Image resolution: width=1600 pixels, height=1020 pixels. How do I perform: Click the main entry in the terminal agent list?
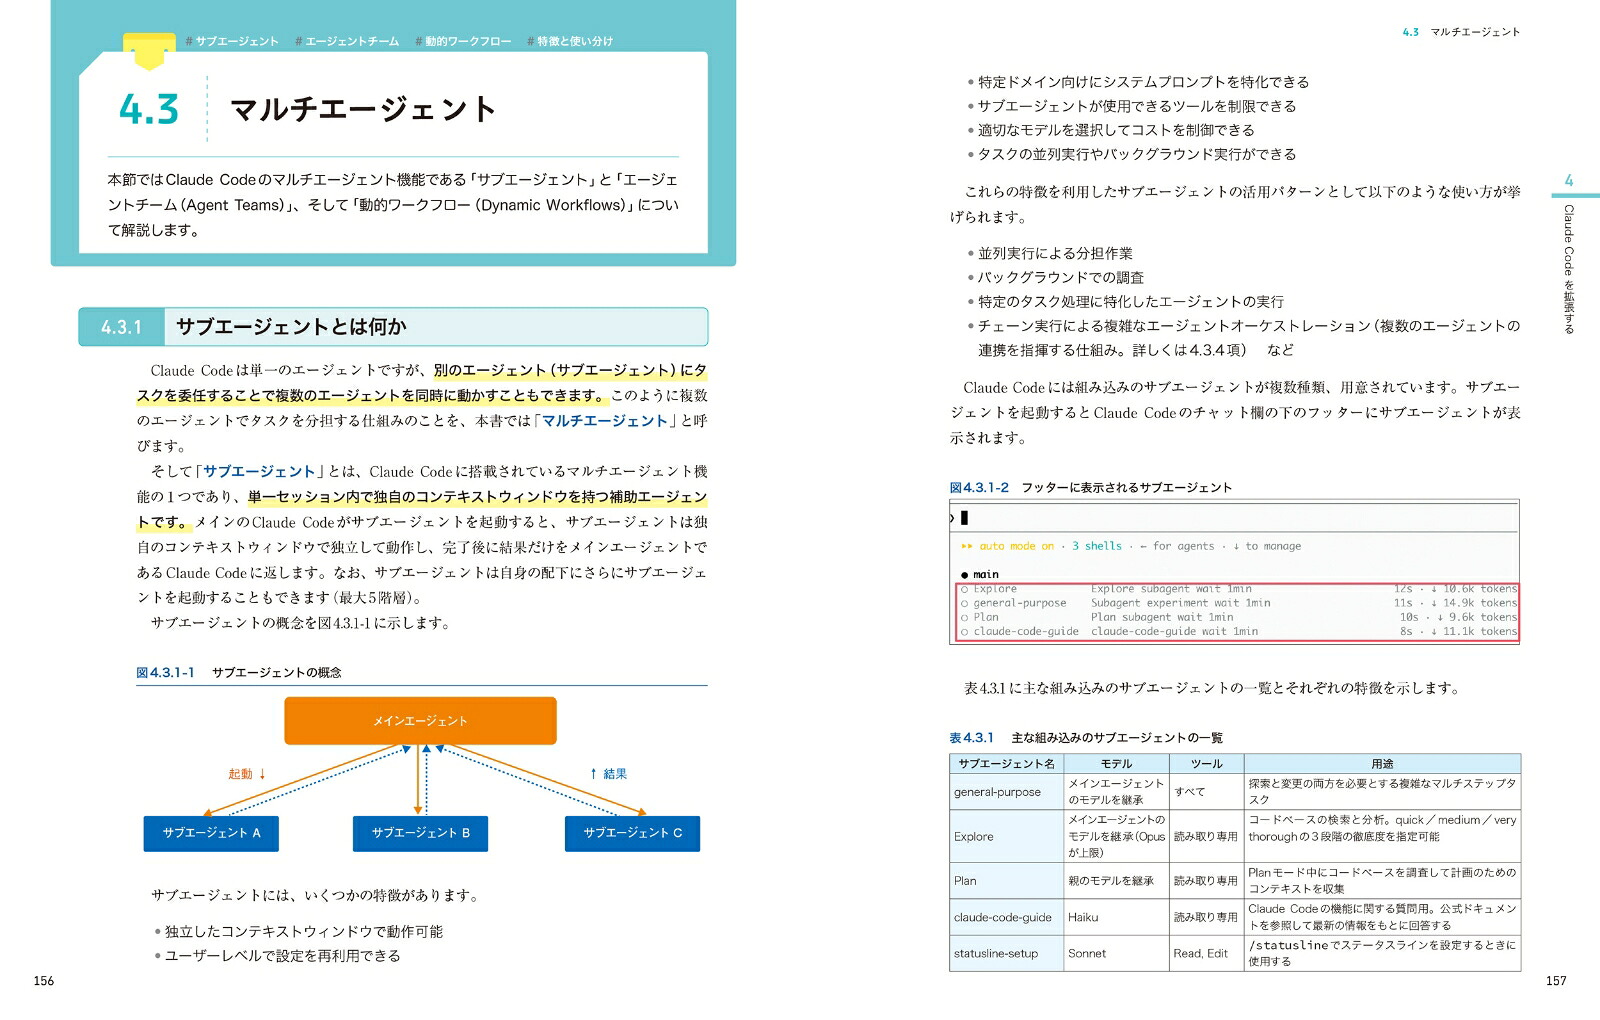pyautogui.click(x=980, y=574)
